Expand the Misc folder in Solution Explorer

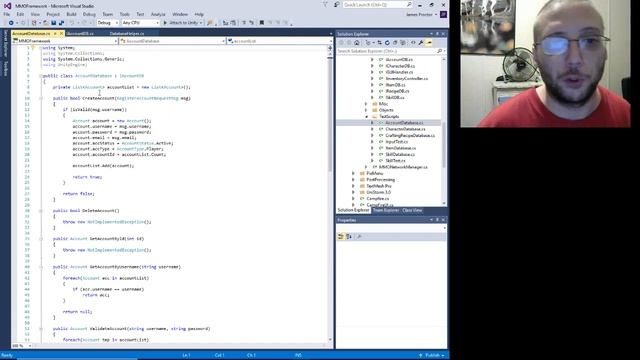coord(366,104)
